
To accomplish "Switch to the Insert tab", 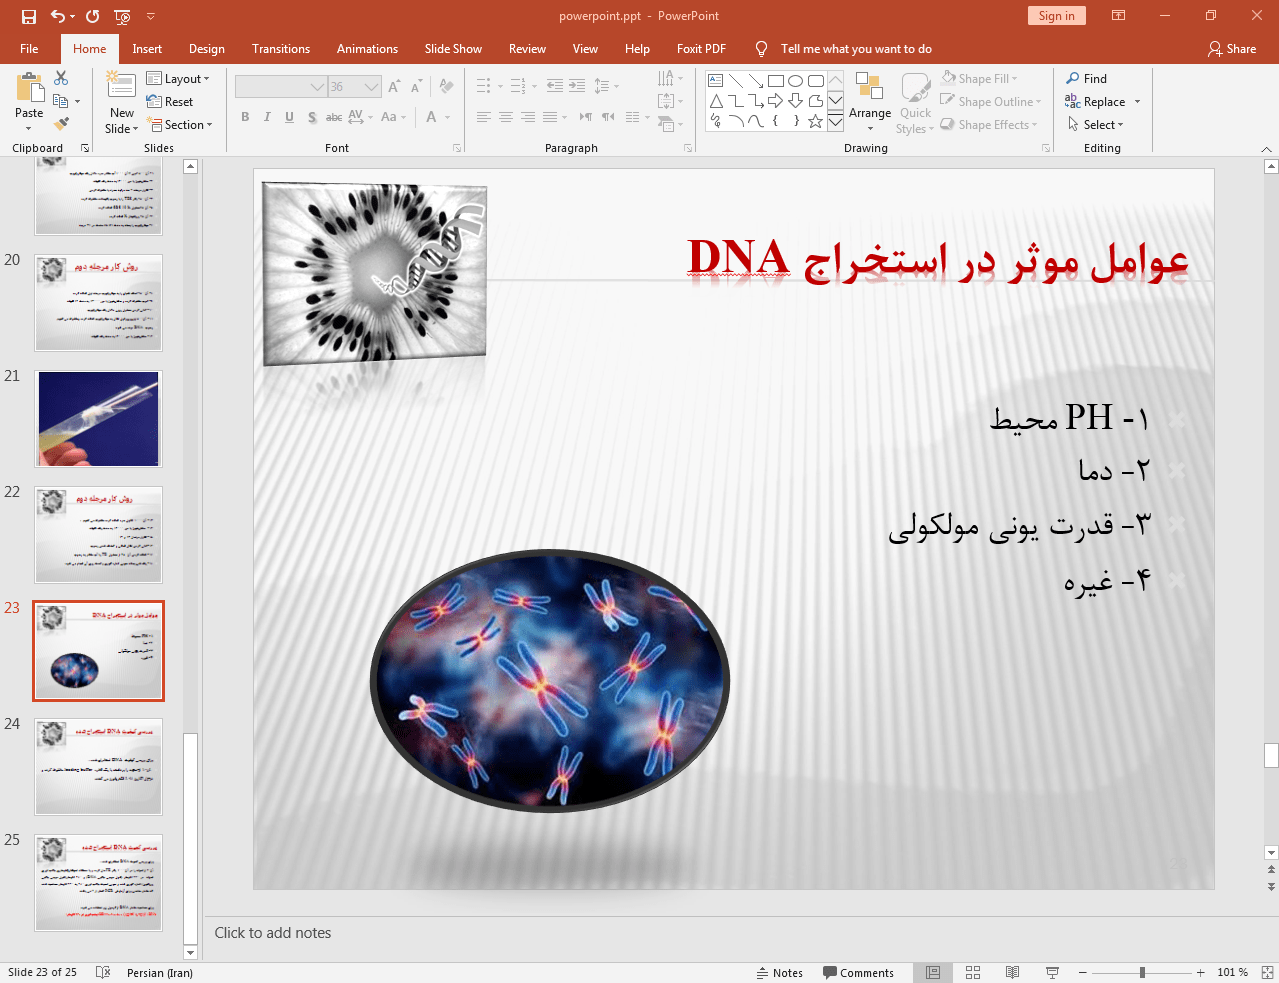I will 147,48.
